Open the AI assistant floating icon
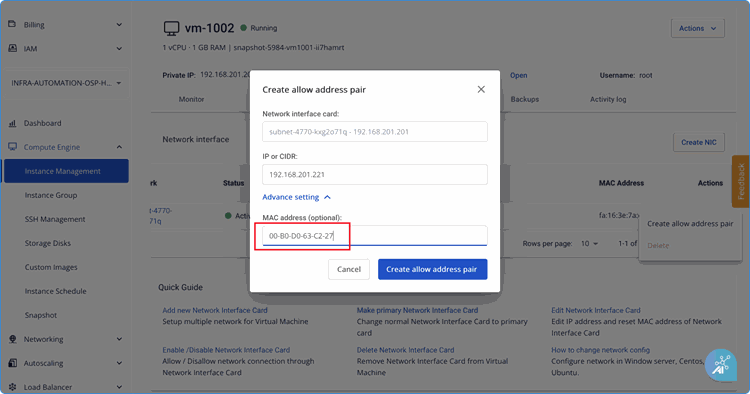Viewport: 750px width, 394px height. [721, 365]
